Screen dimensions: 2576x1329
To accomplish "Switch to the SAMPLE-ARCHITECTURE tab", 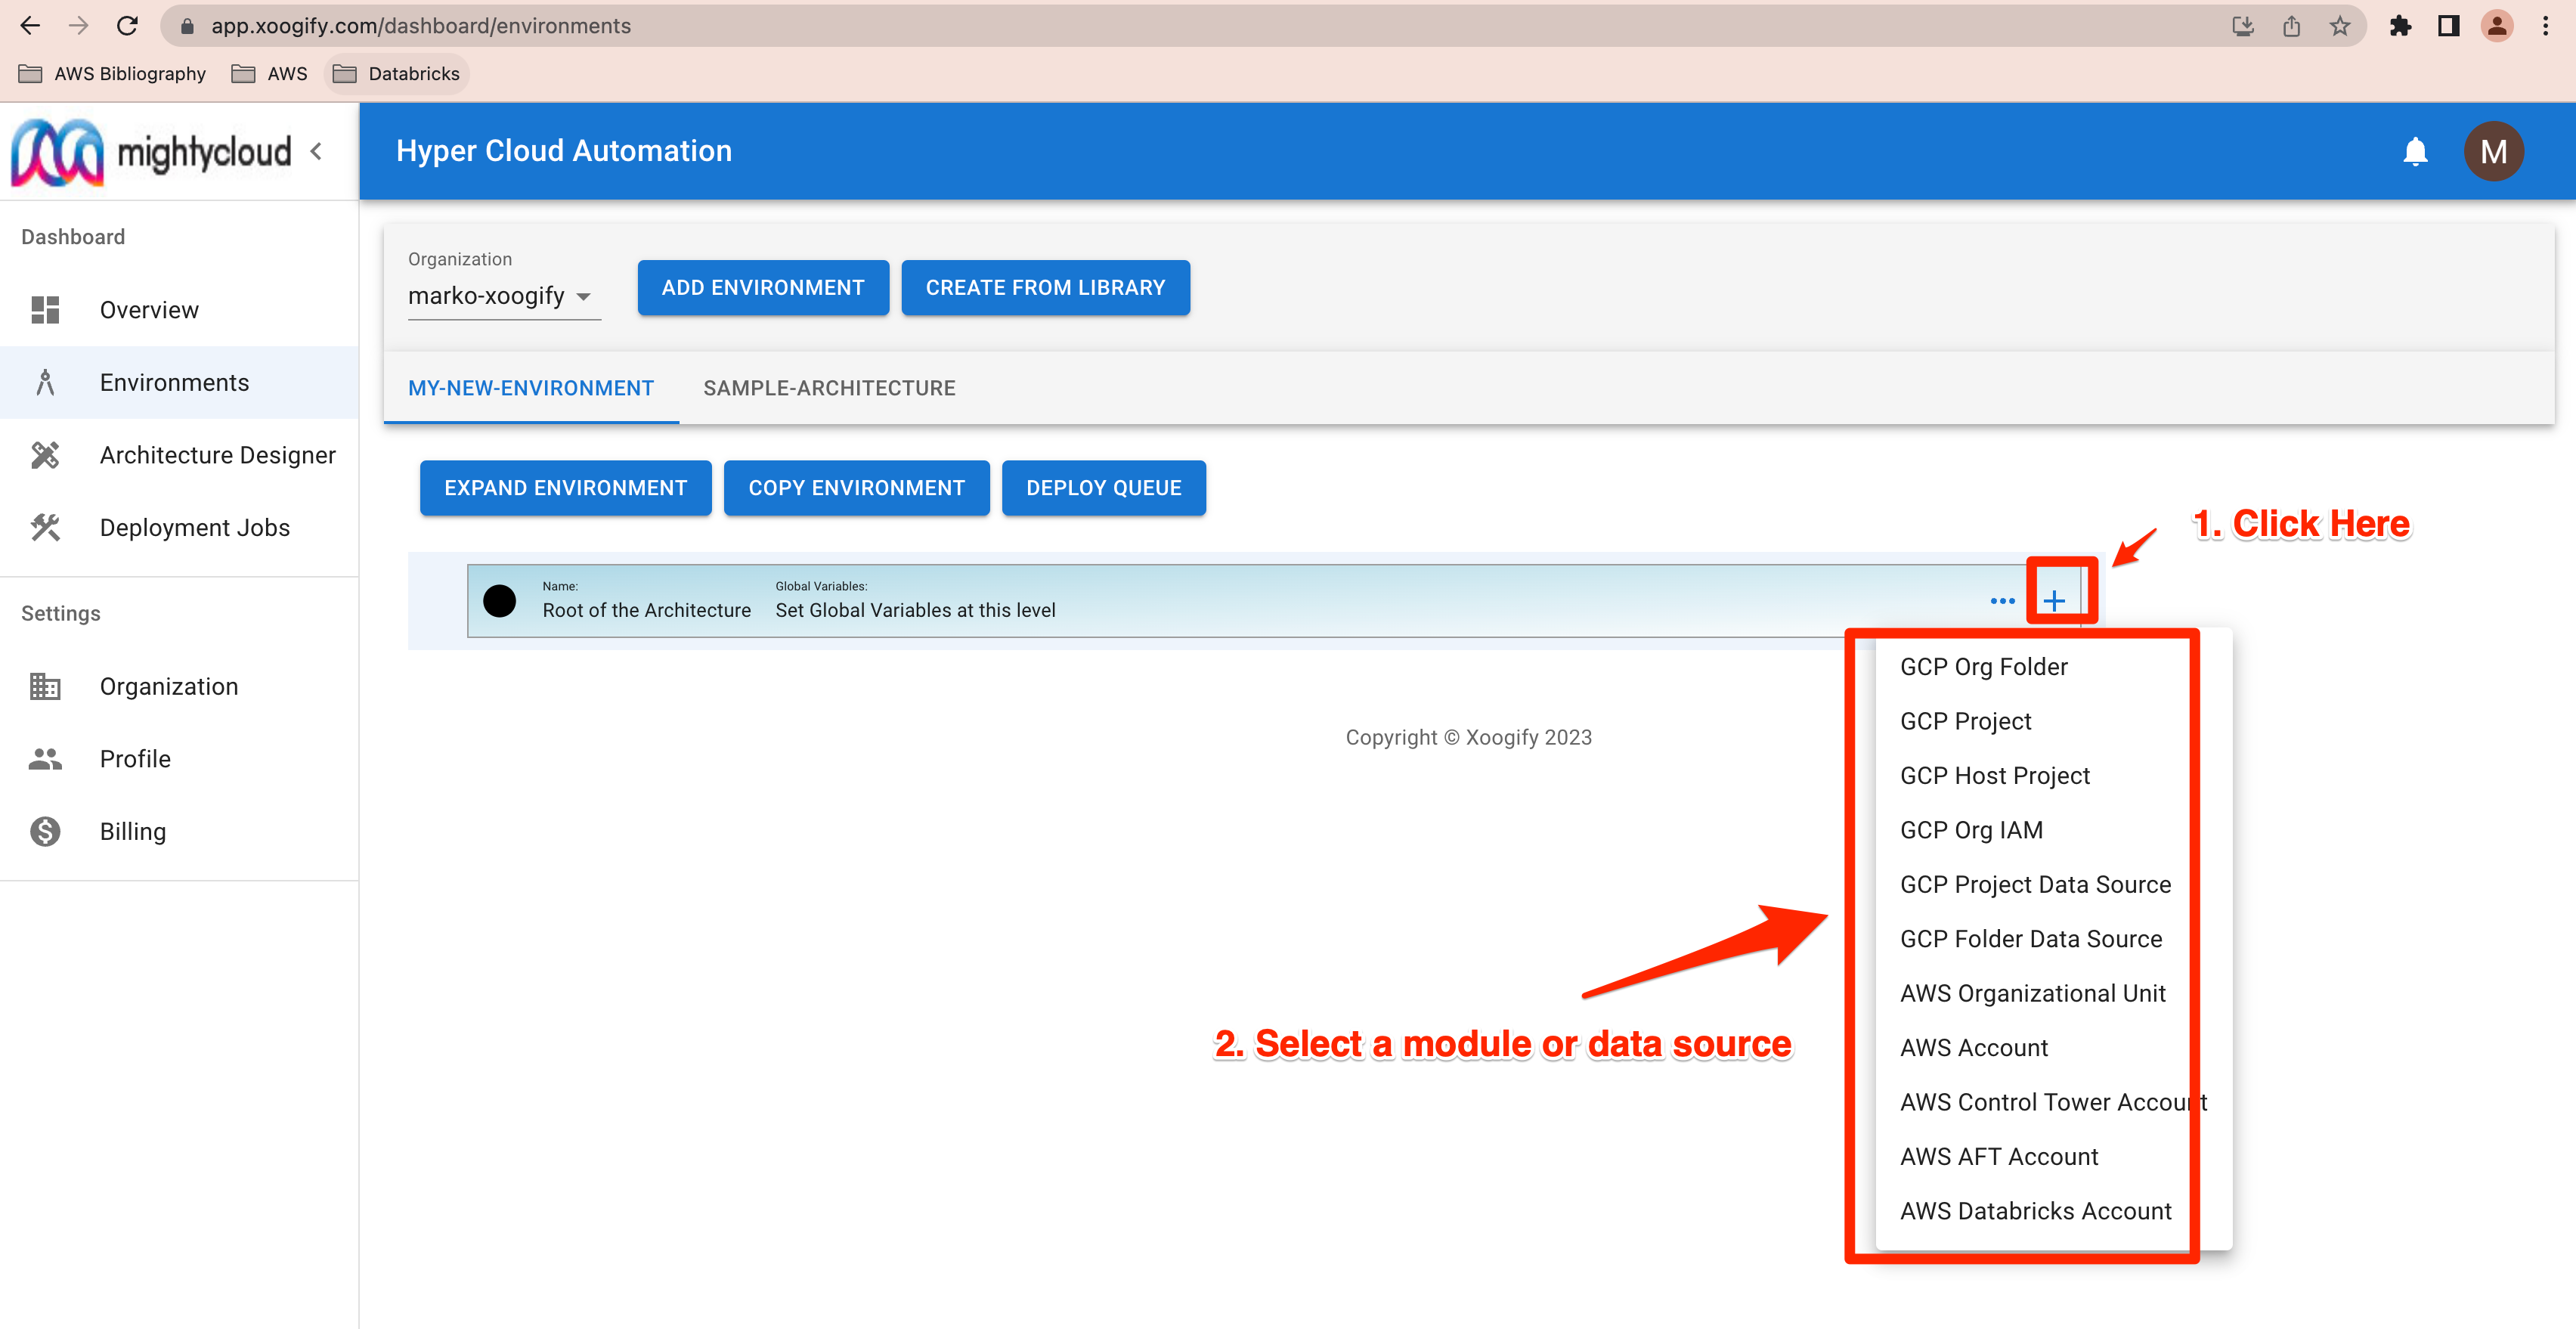I will click(x=828, y=388).
